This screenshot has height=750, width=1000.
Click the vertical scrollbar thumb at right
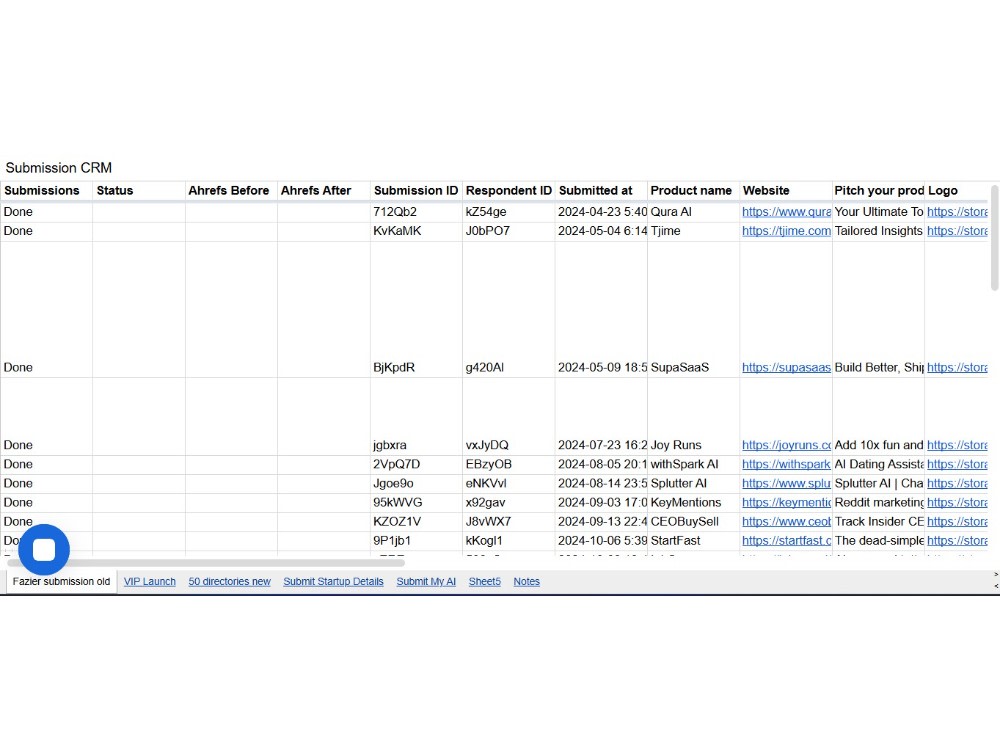(995, 237)
